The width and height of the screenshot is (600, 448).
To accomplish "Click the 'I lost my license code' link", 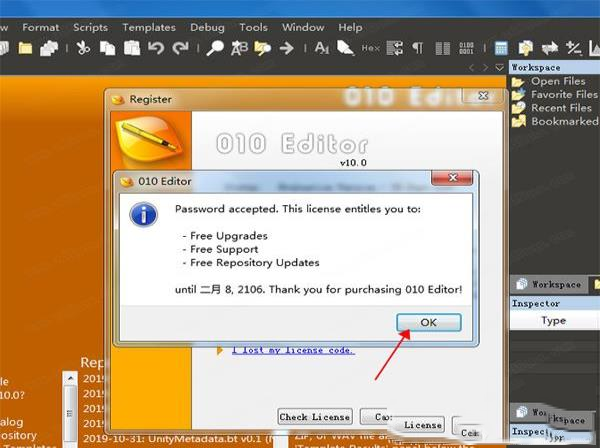I will (x=293, y=350).
